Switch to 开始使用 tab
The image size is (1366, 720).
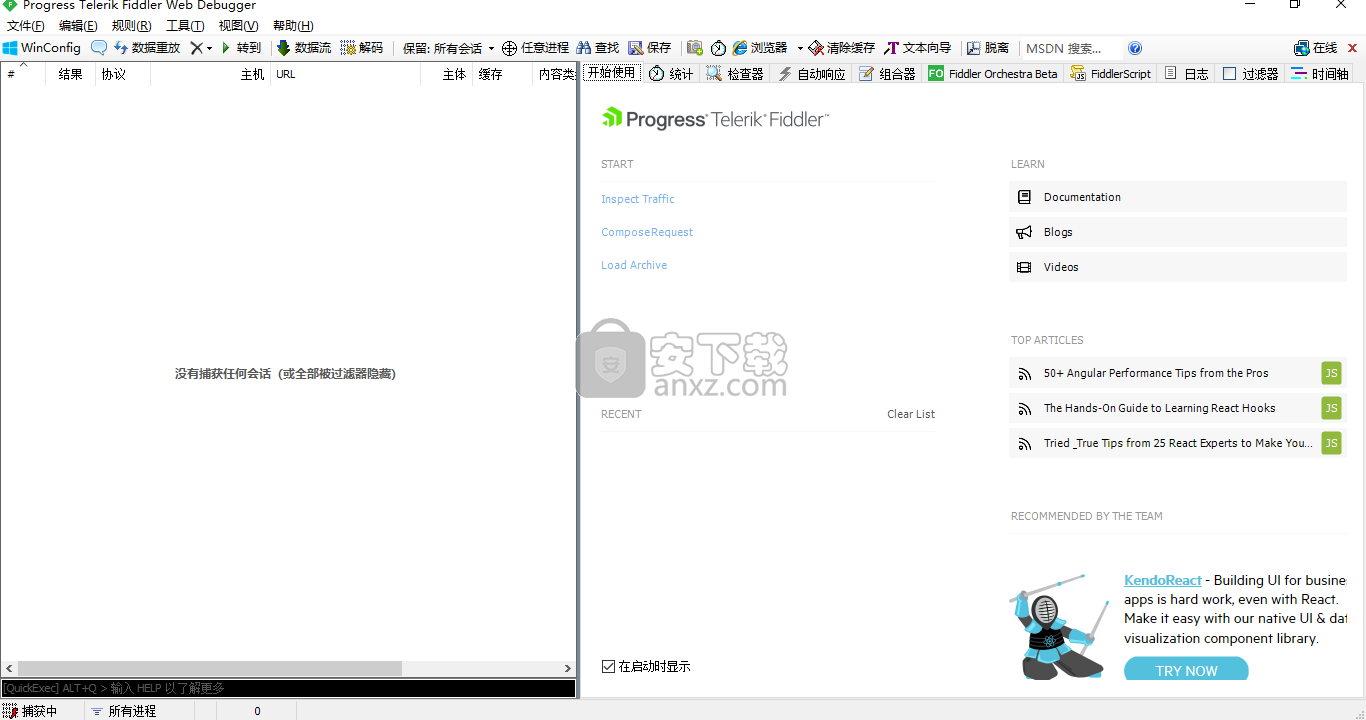click(x=611, y=73)
